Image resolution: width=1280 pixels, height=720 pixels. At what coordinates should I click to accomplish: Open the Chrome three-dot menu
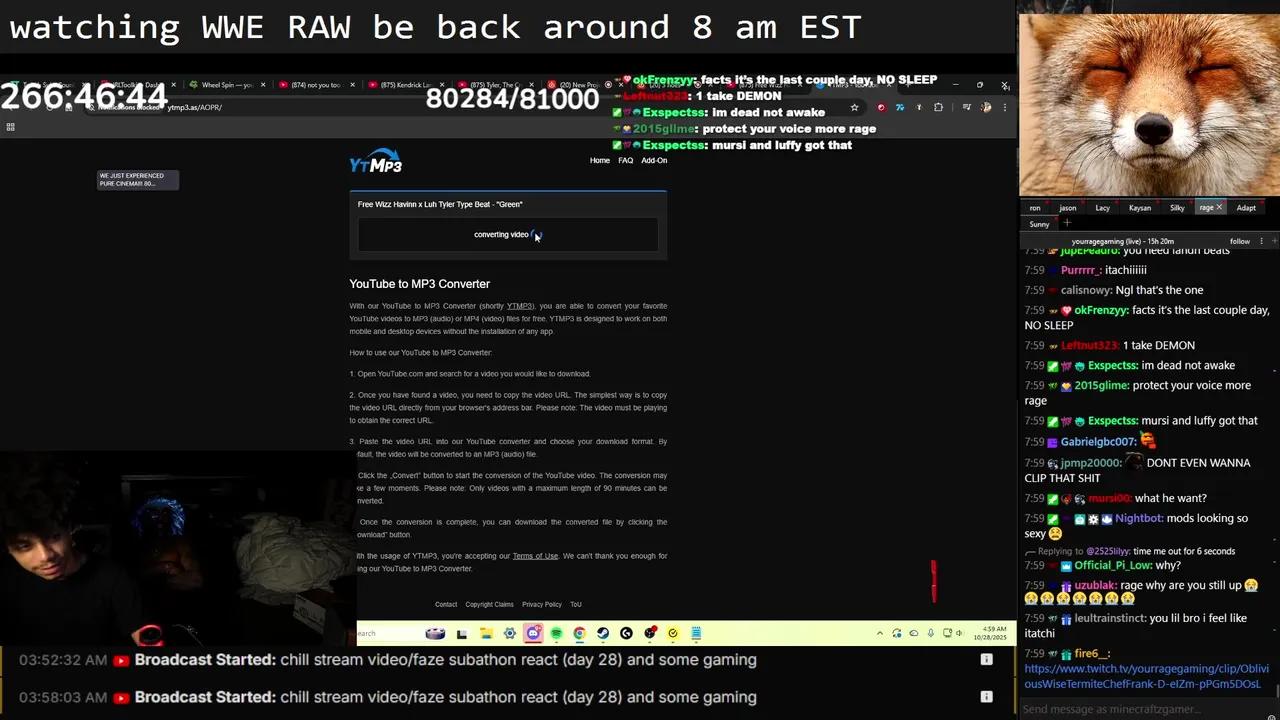(x=1004, y=107)
